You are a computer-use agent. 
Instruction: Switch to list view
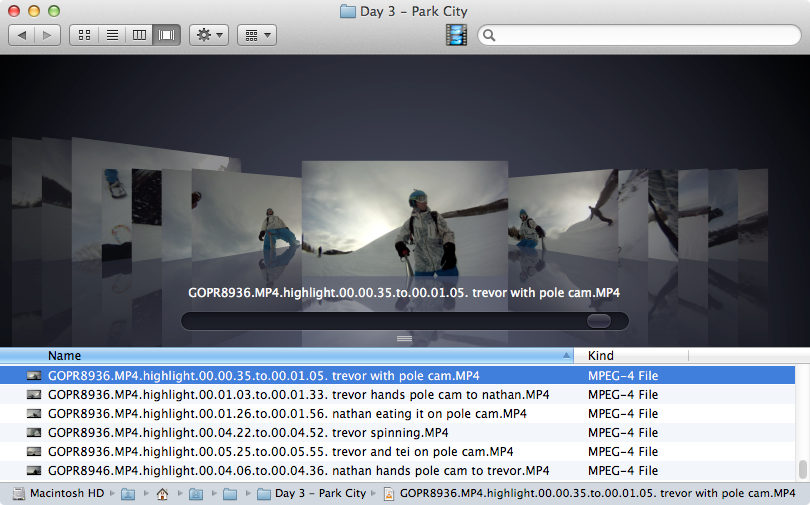(x=112, y=35)
